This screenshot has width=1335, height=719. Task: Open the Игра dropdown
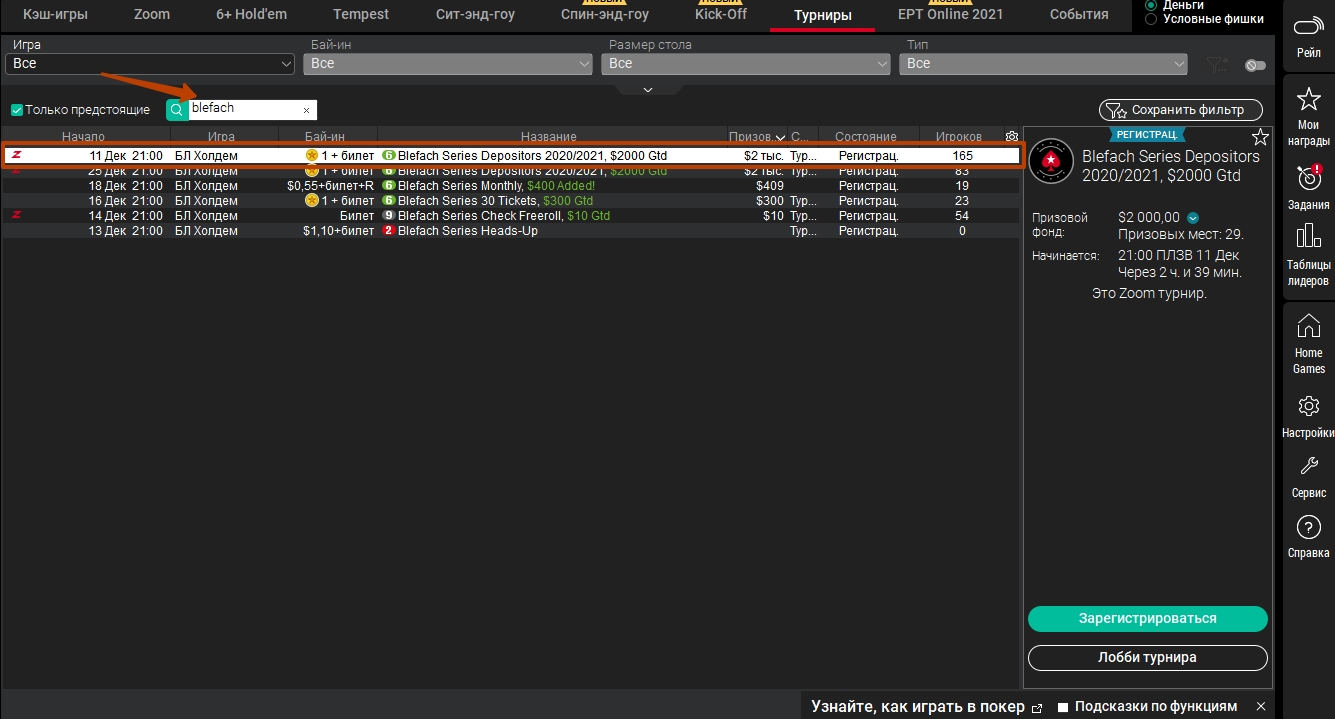[150, 63]
